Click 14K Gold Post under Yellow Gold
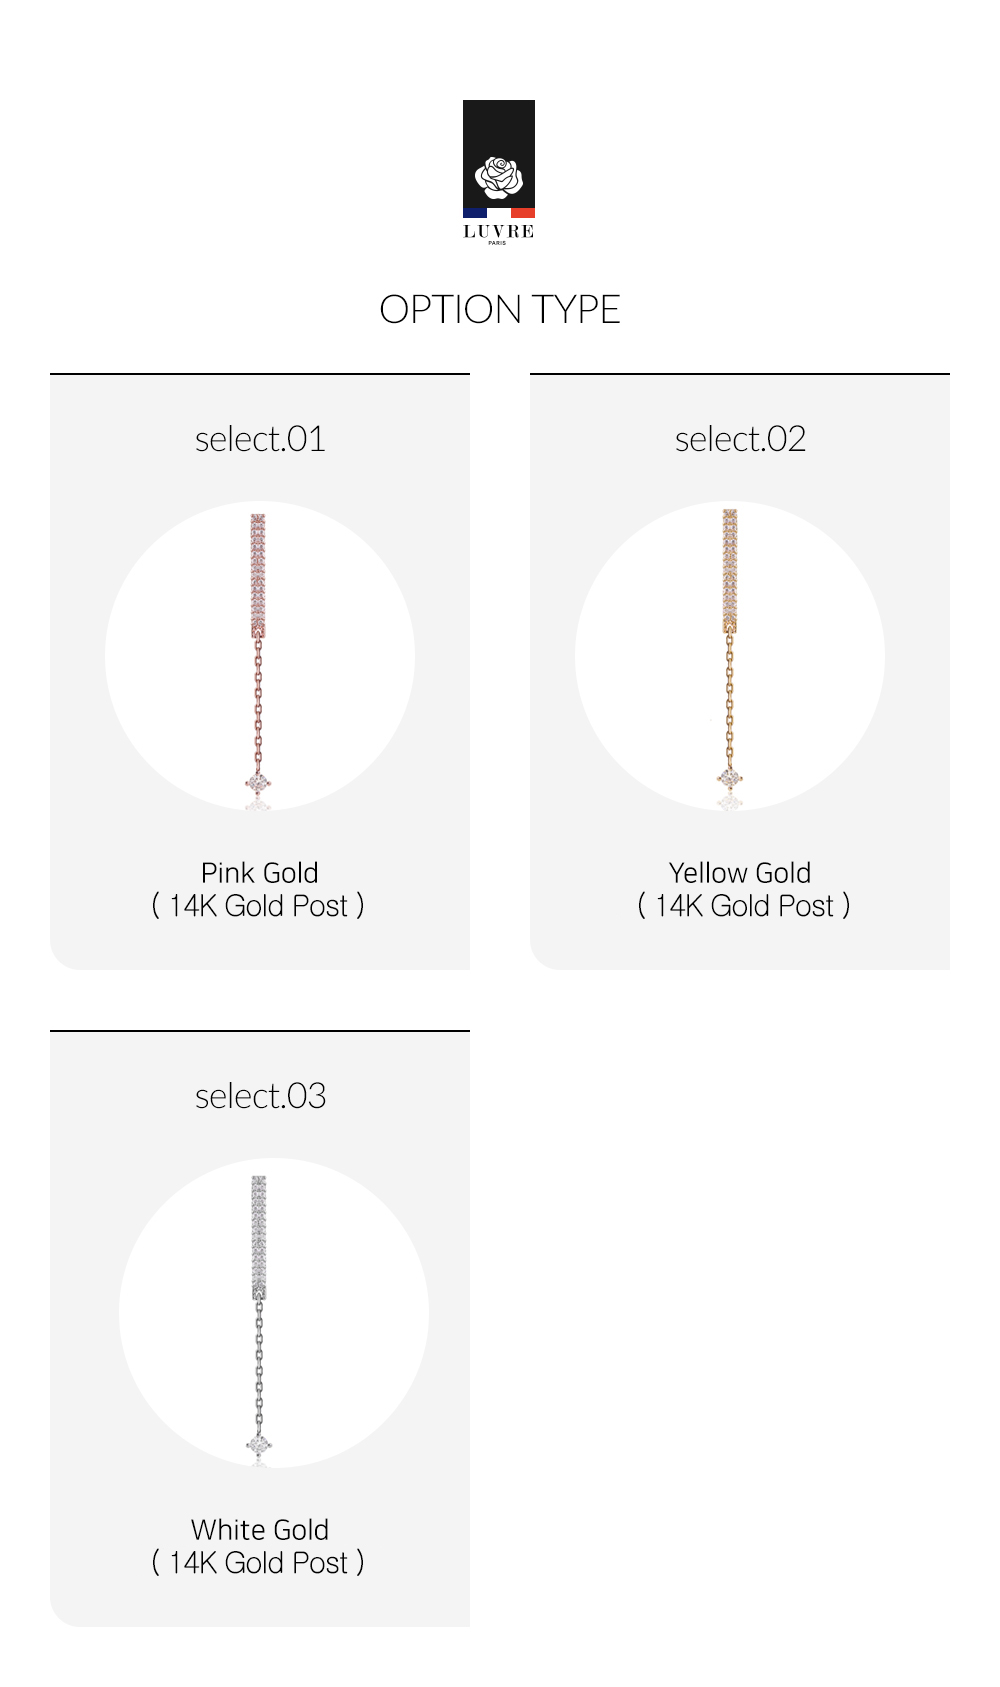The image size is (1000, 1687). [x=744, y=906]
